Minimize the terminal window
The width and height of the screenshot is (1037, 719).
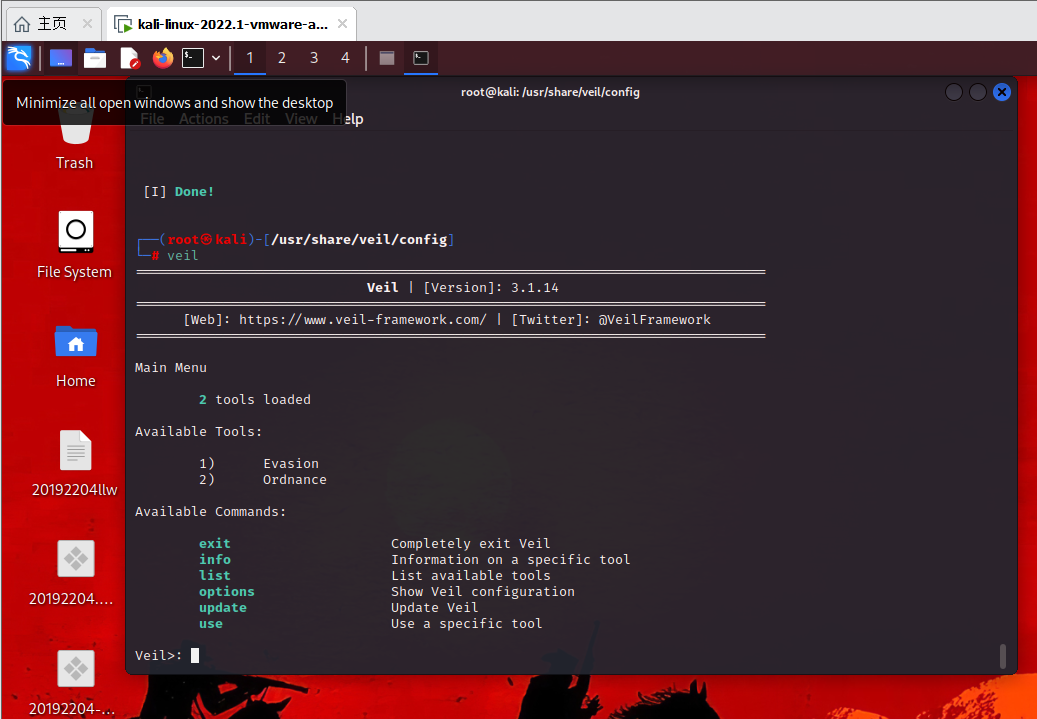[x=954, y=92]
